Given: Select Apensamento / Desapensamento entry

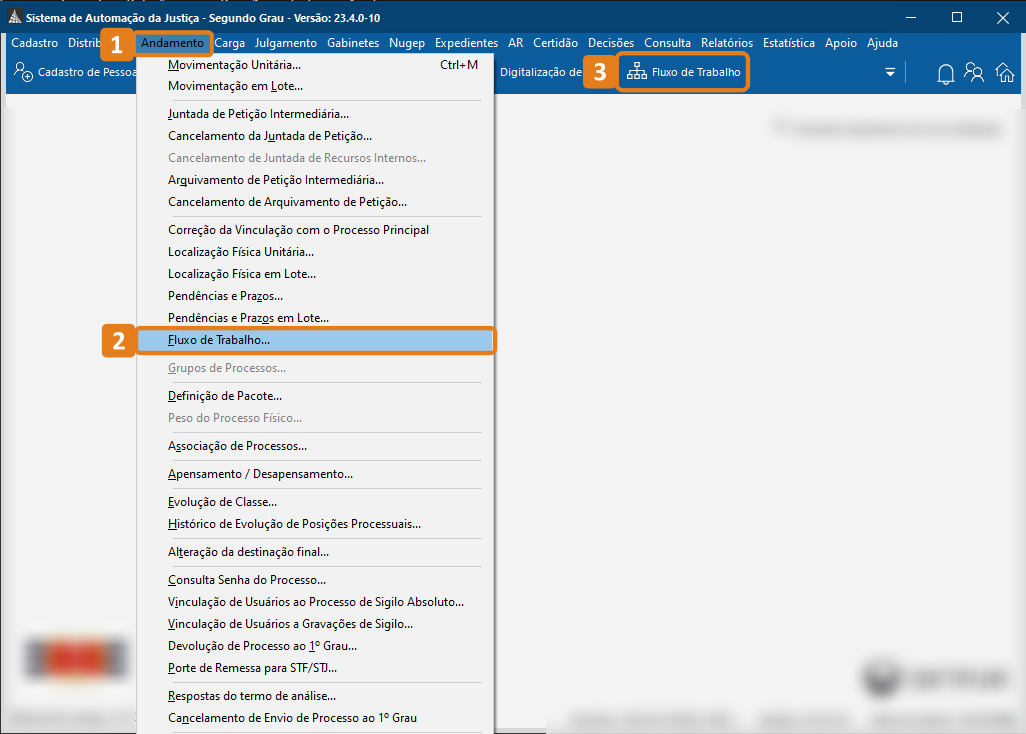Looking at the screenshot, I should pos(260,474).
